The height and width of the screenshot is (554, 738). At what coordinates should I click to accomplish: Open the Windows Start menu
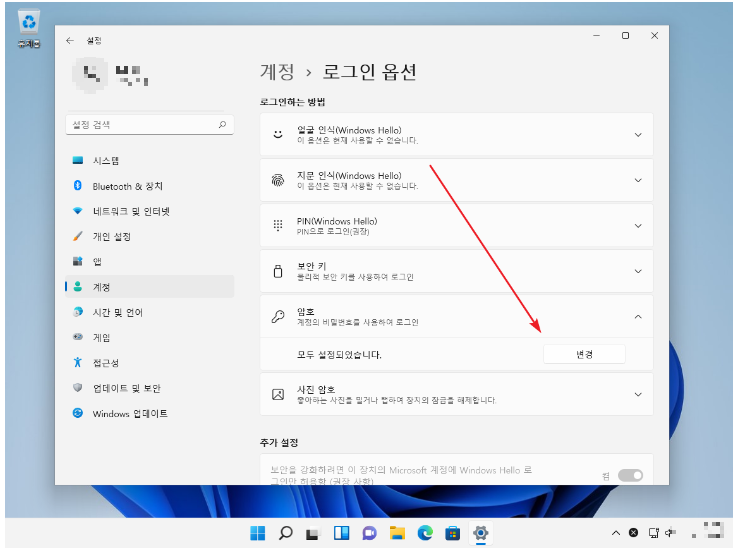258,533
